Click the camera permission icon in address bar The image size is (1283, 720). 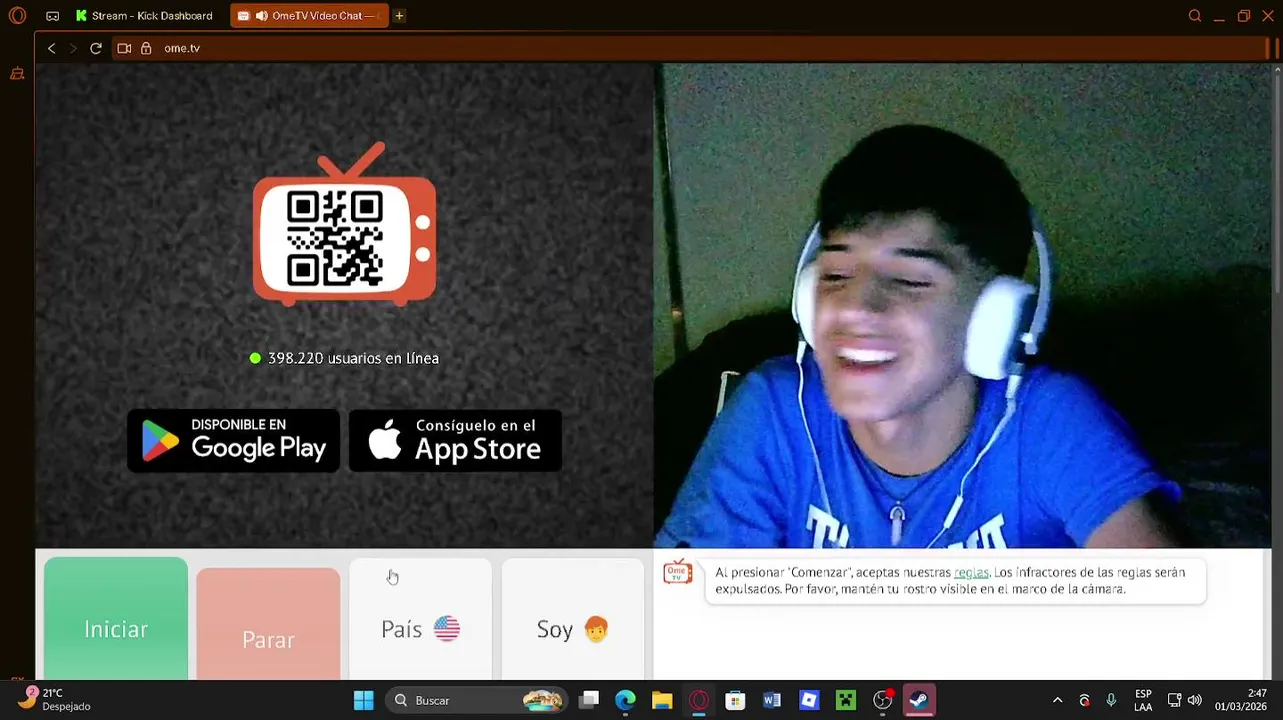[x=124, y=48]
